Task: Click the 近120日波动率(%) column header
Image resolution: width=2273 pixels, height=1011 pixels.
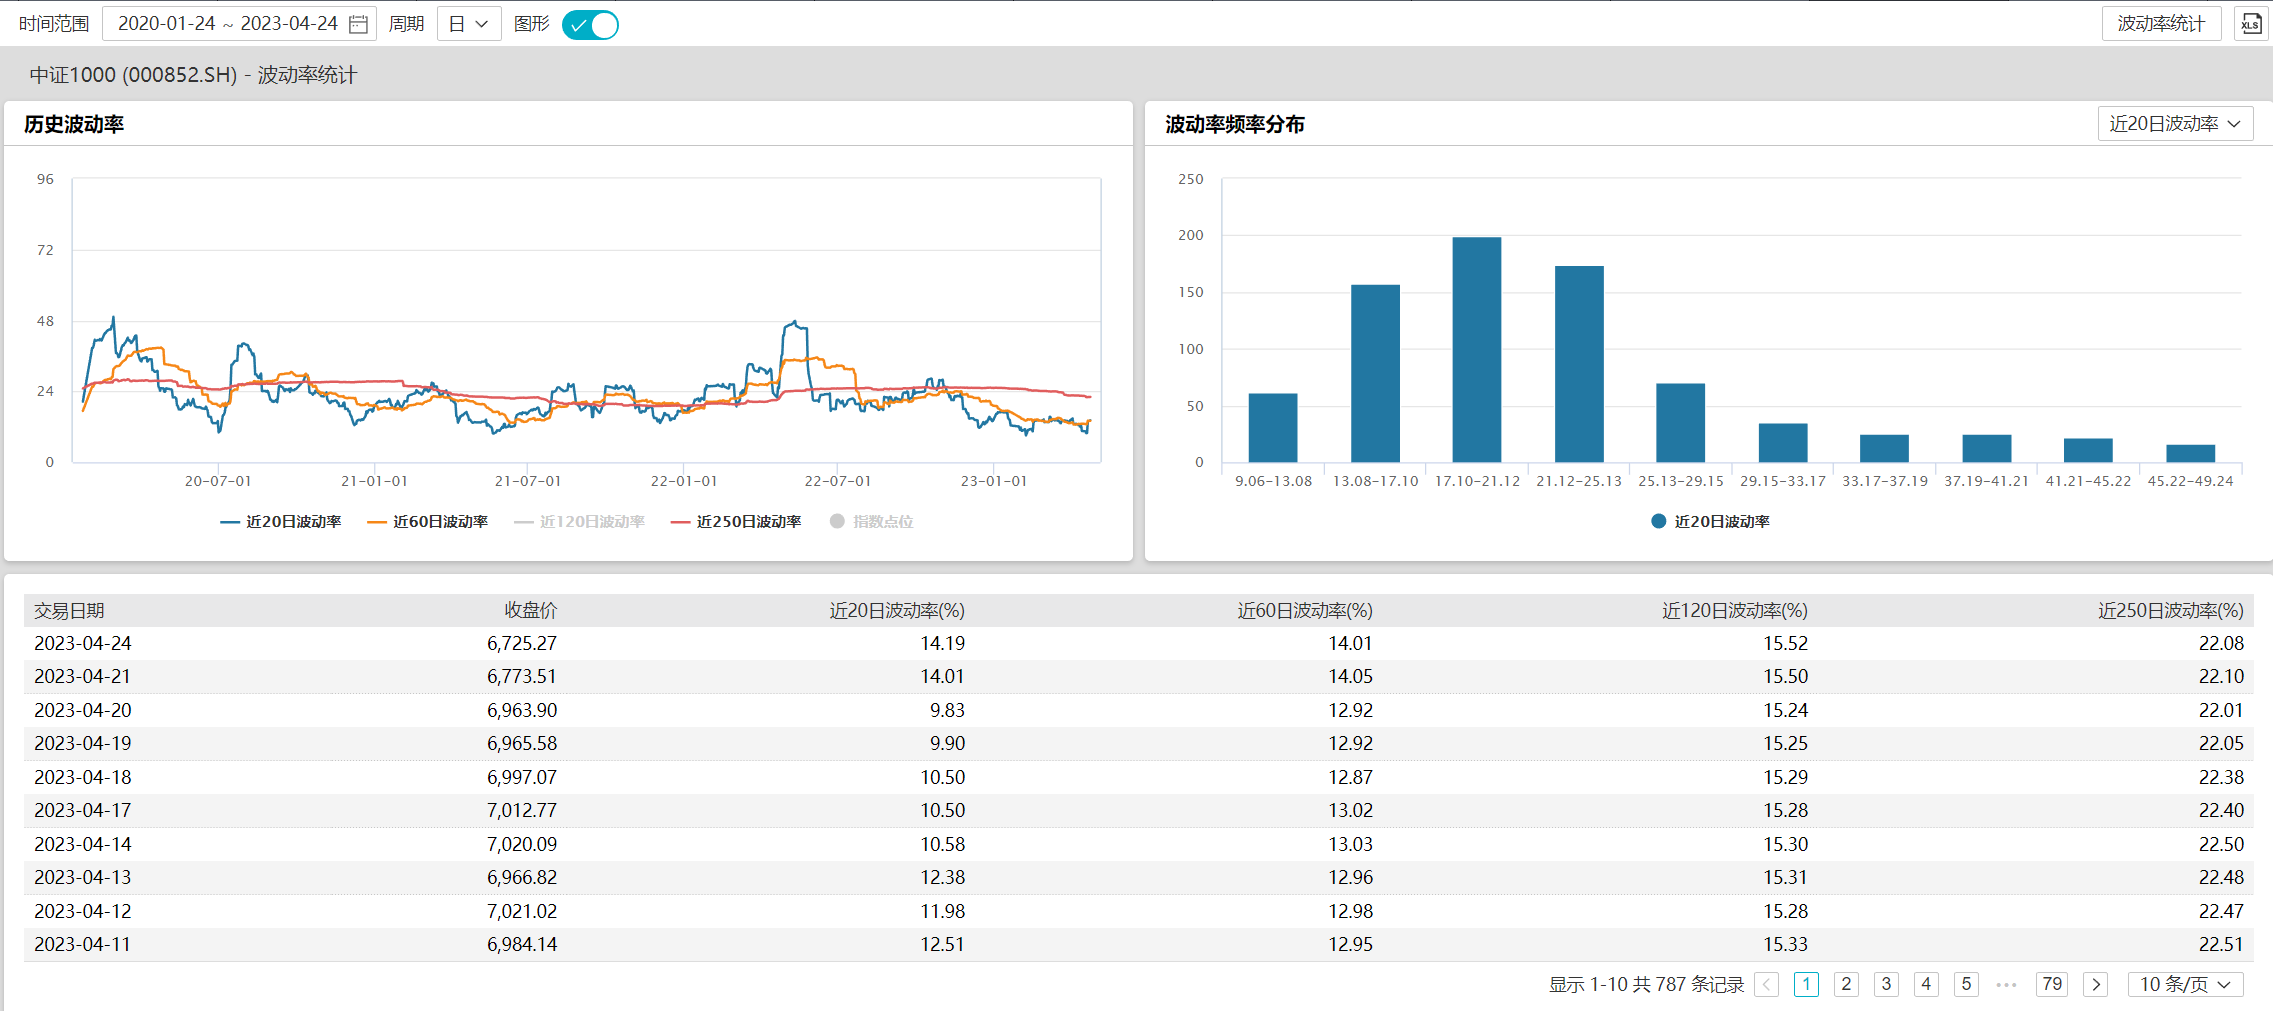Action: (1735, 611)
